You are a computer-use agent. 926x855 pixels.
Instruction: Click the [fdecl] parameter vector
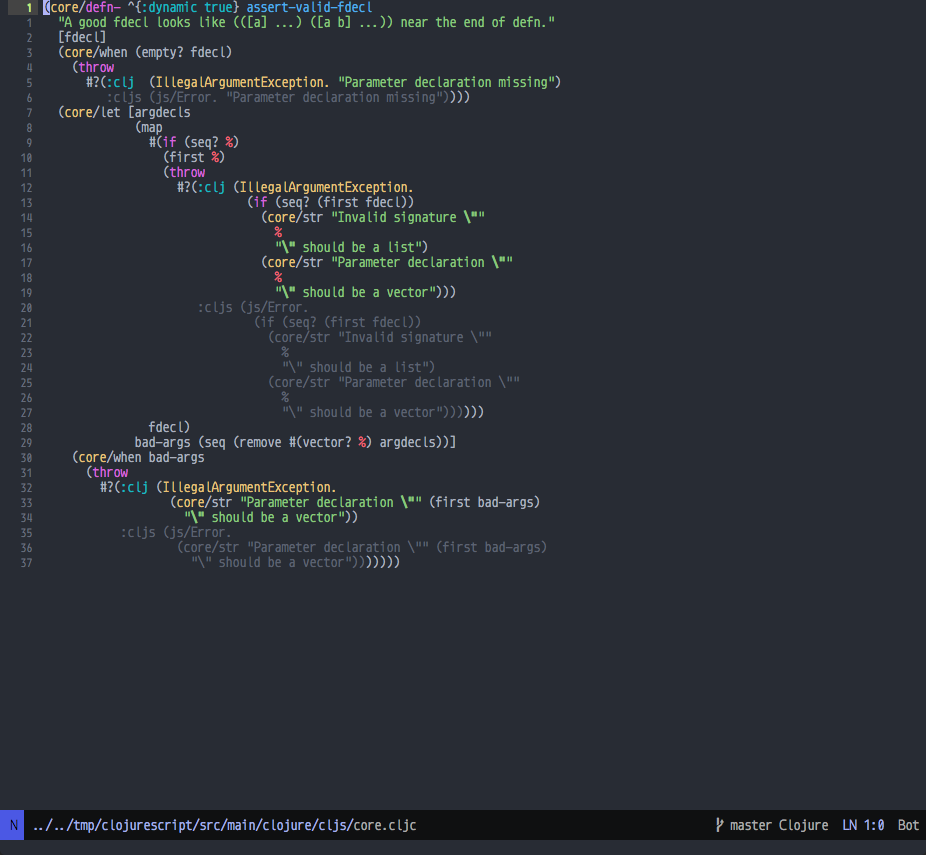coord(82,37)
